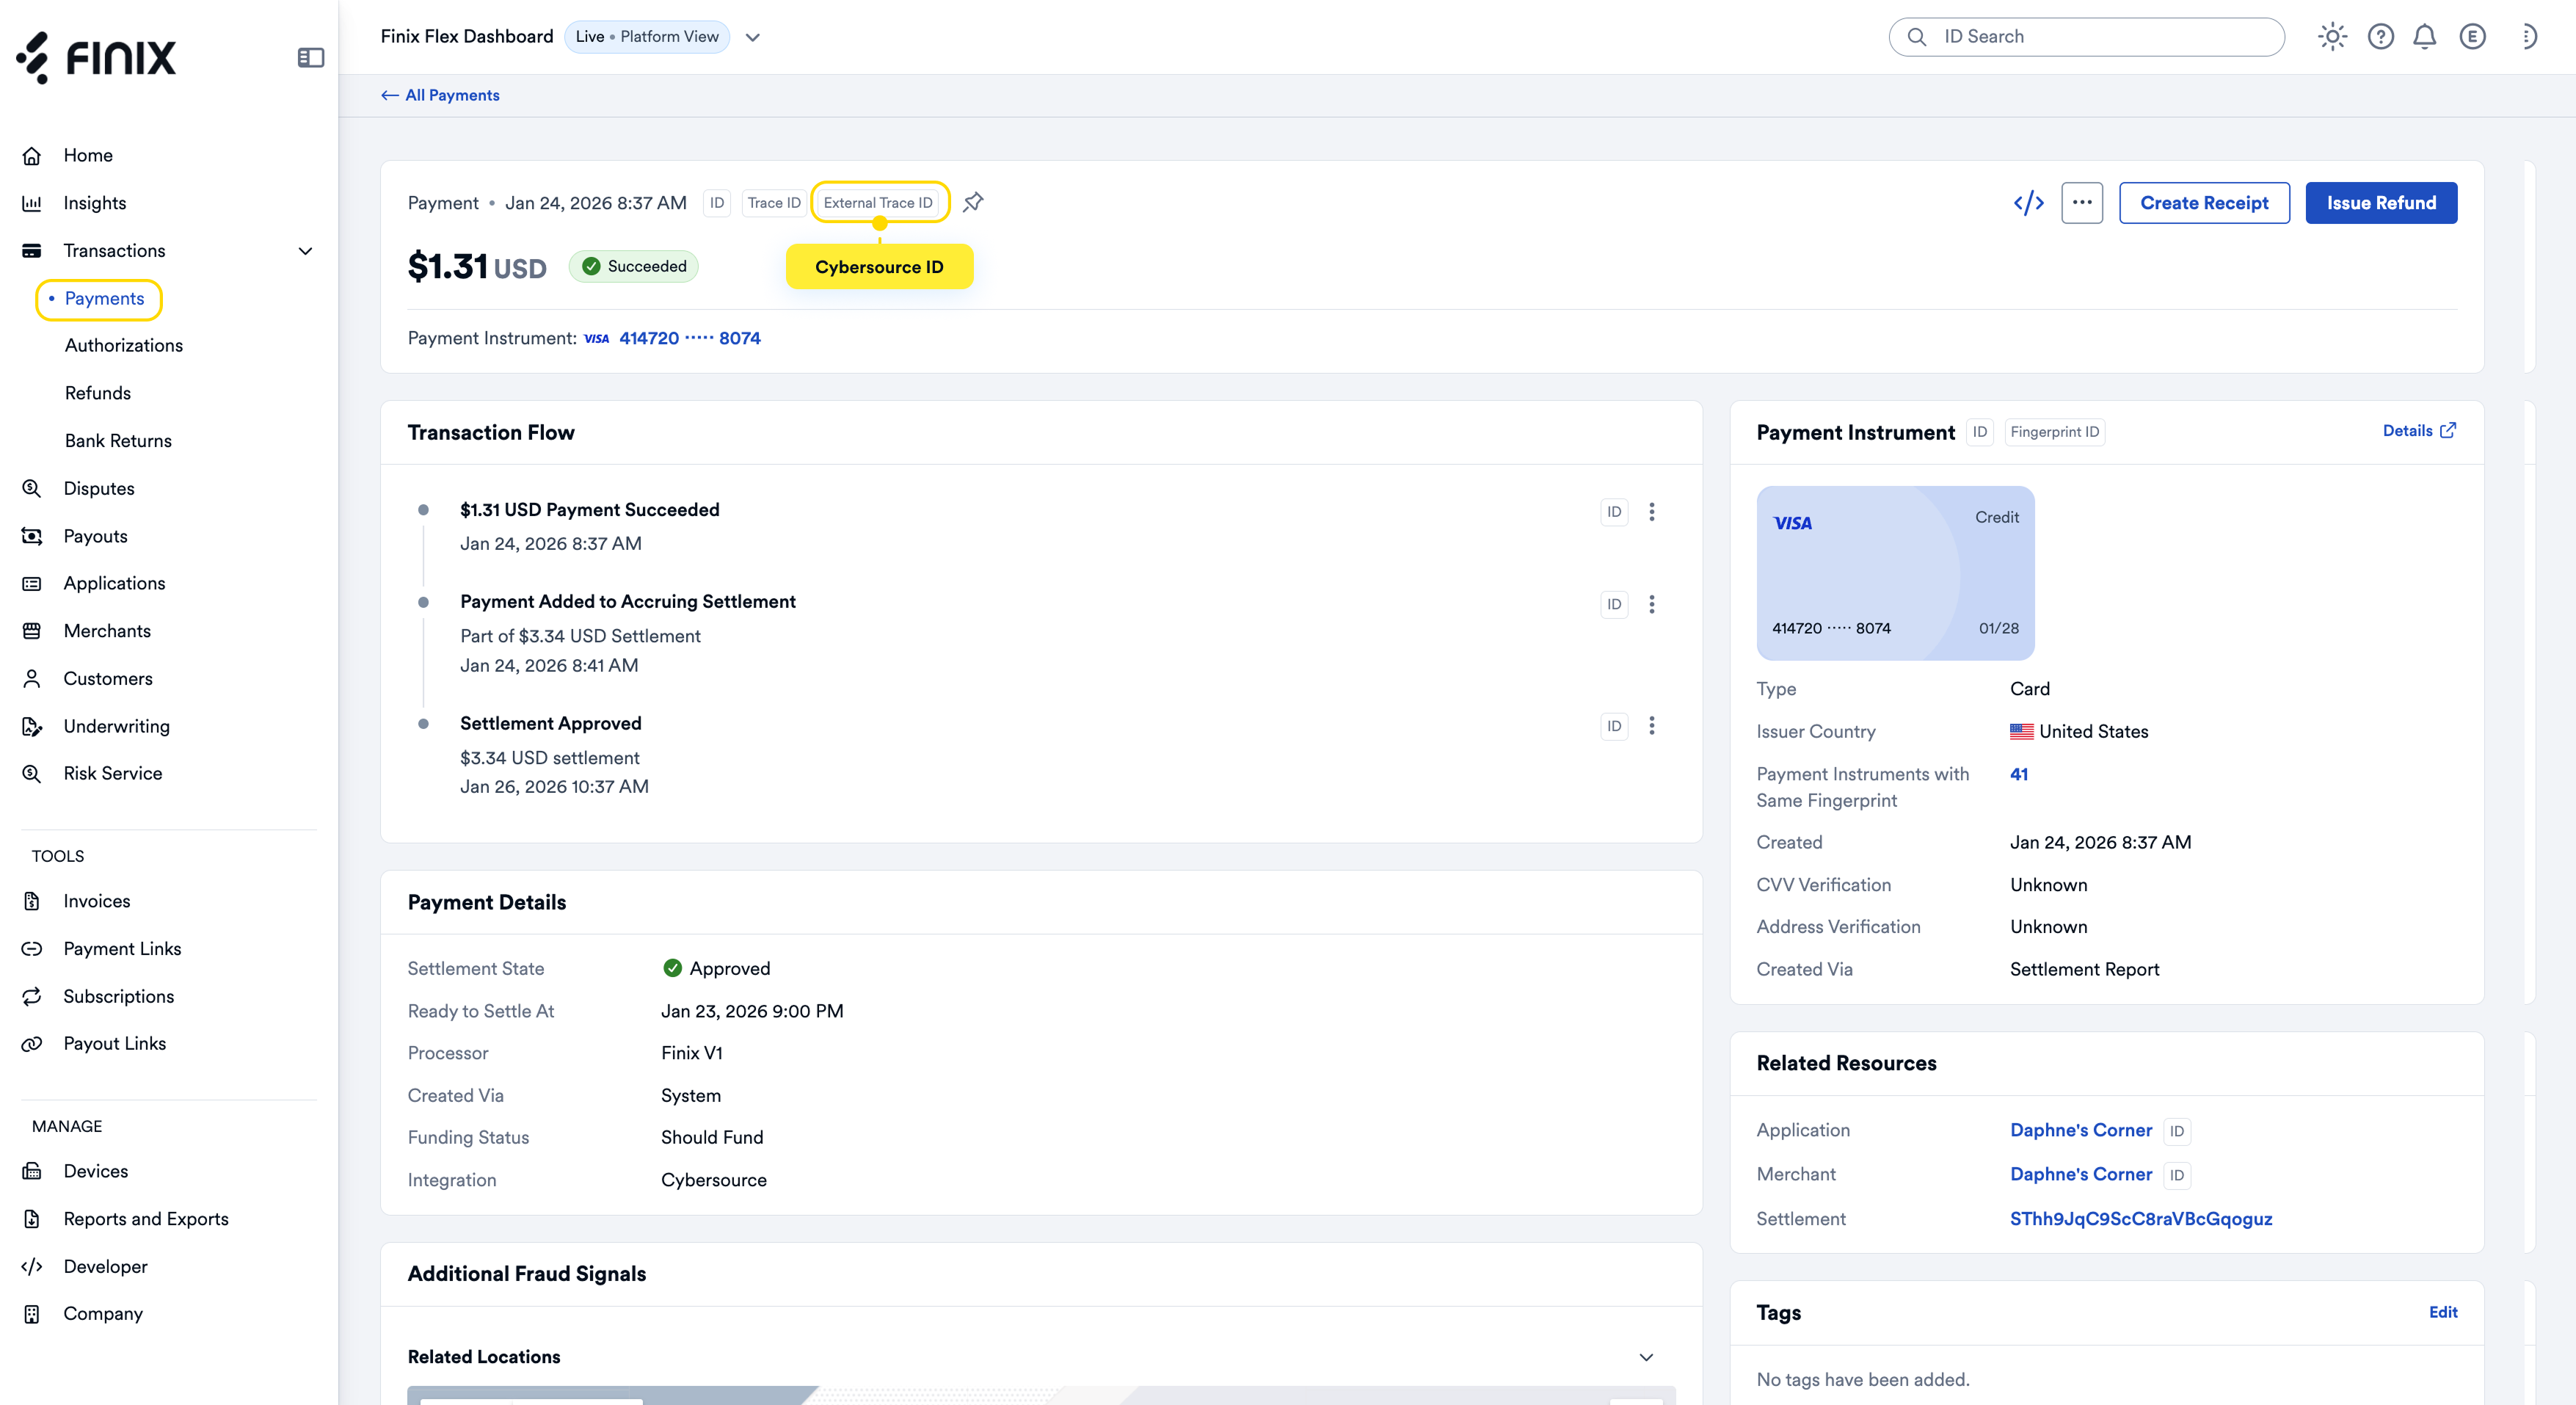
Task: Open Disputes in sidebar
Action: point(99,489)
